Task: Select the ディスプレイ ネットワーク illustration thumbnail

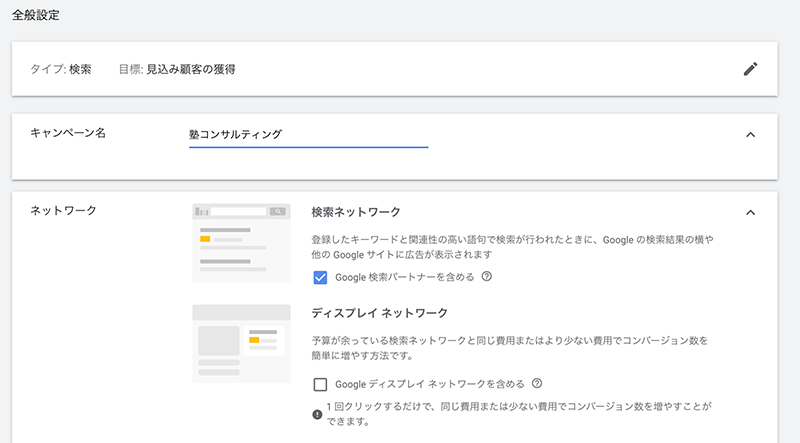Action: point(241,344)
